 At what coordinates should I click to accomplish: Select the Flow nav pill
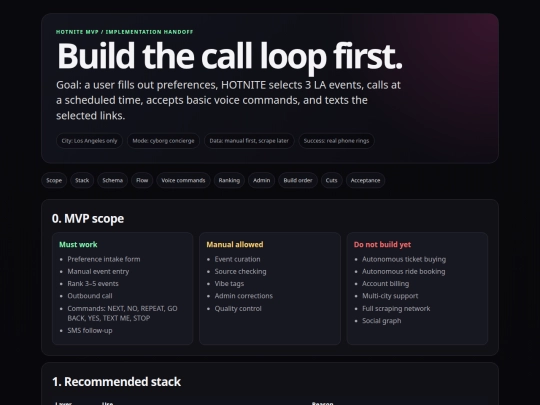[142, 180]
